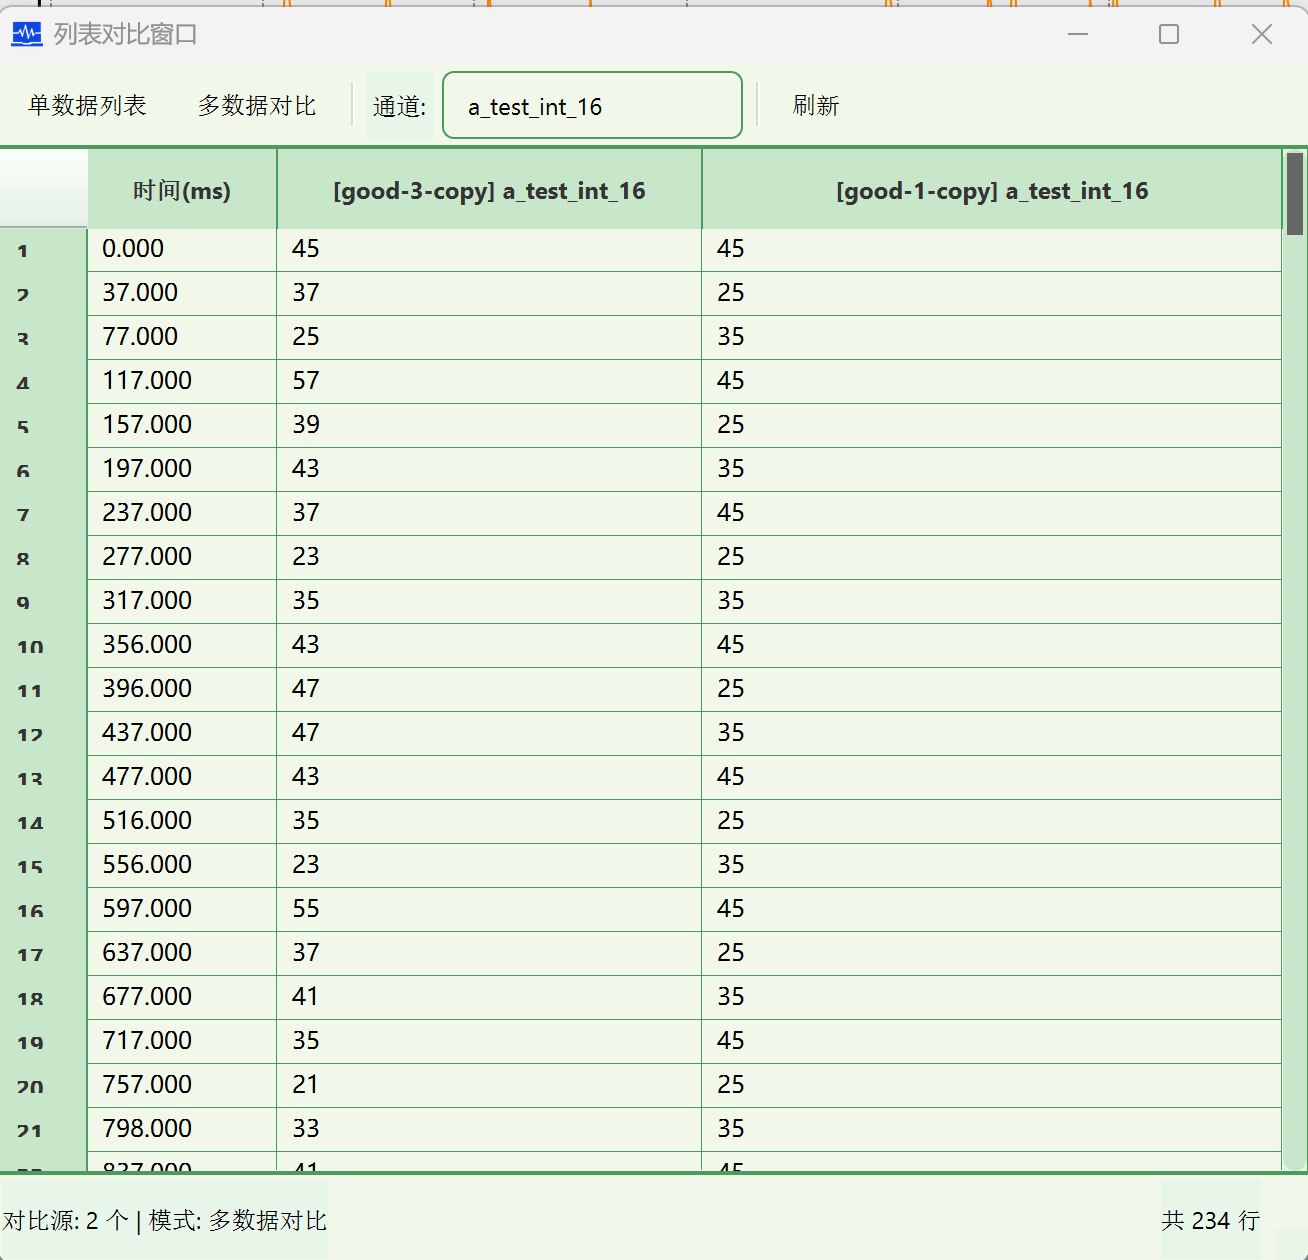Click the 时间(ms) column header

coord(182,190)
